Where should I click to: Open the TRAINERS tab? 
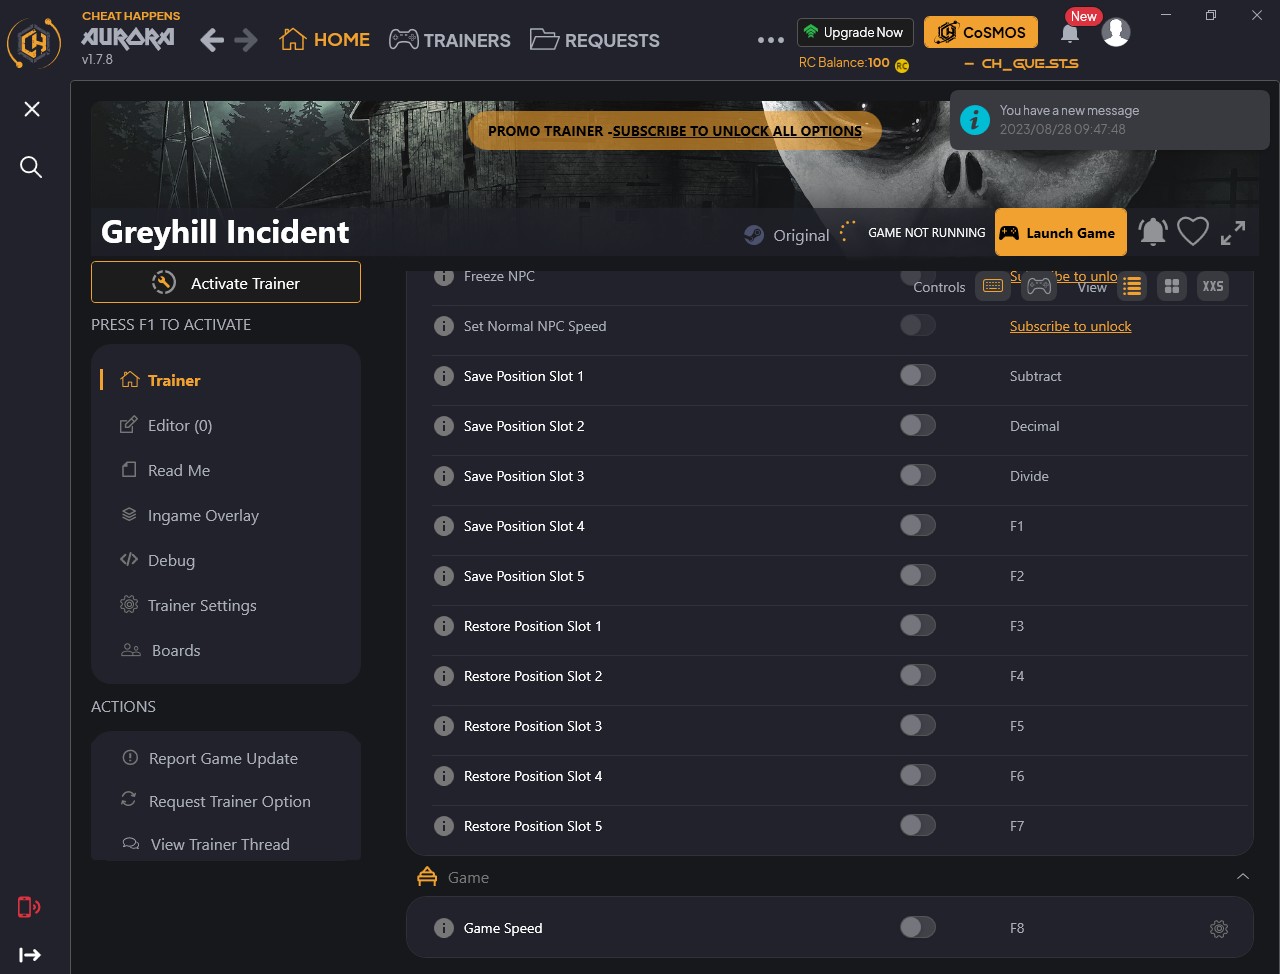[x=450, y=40]
